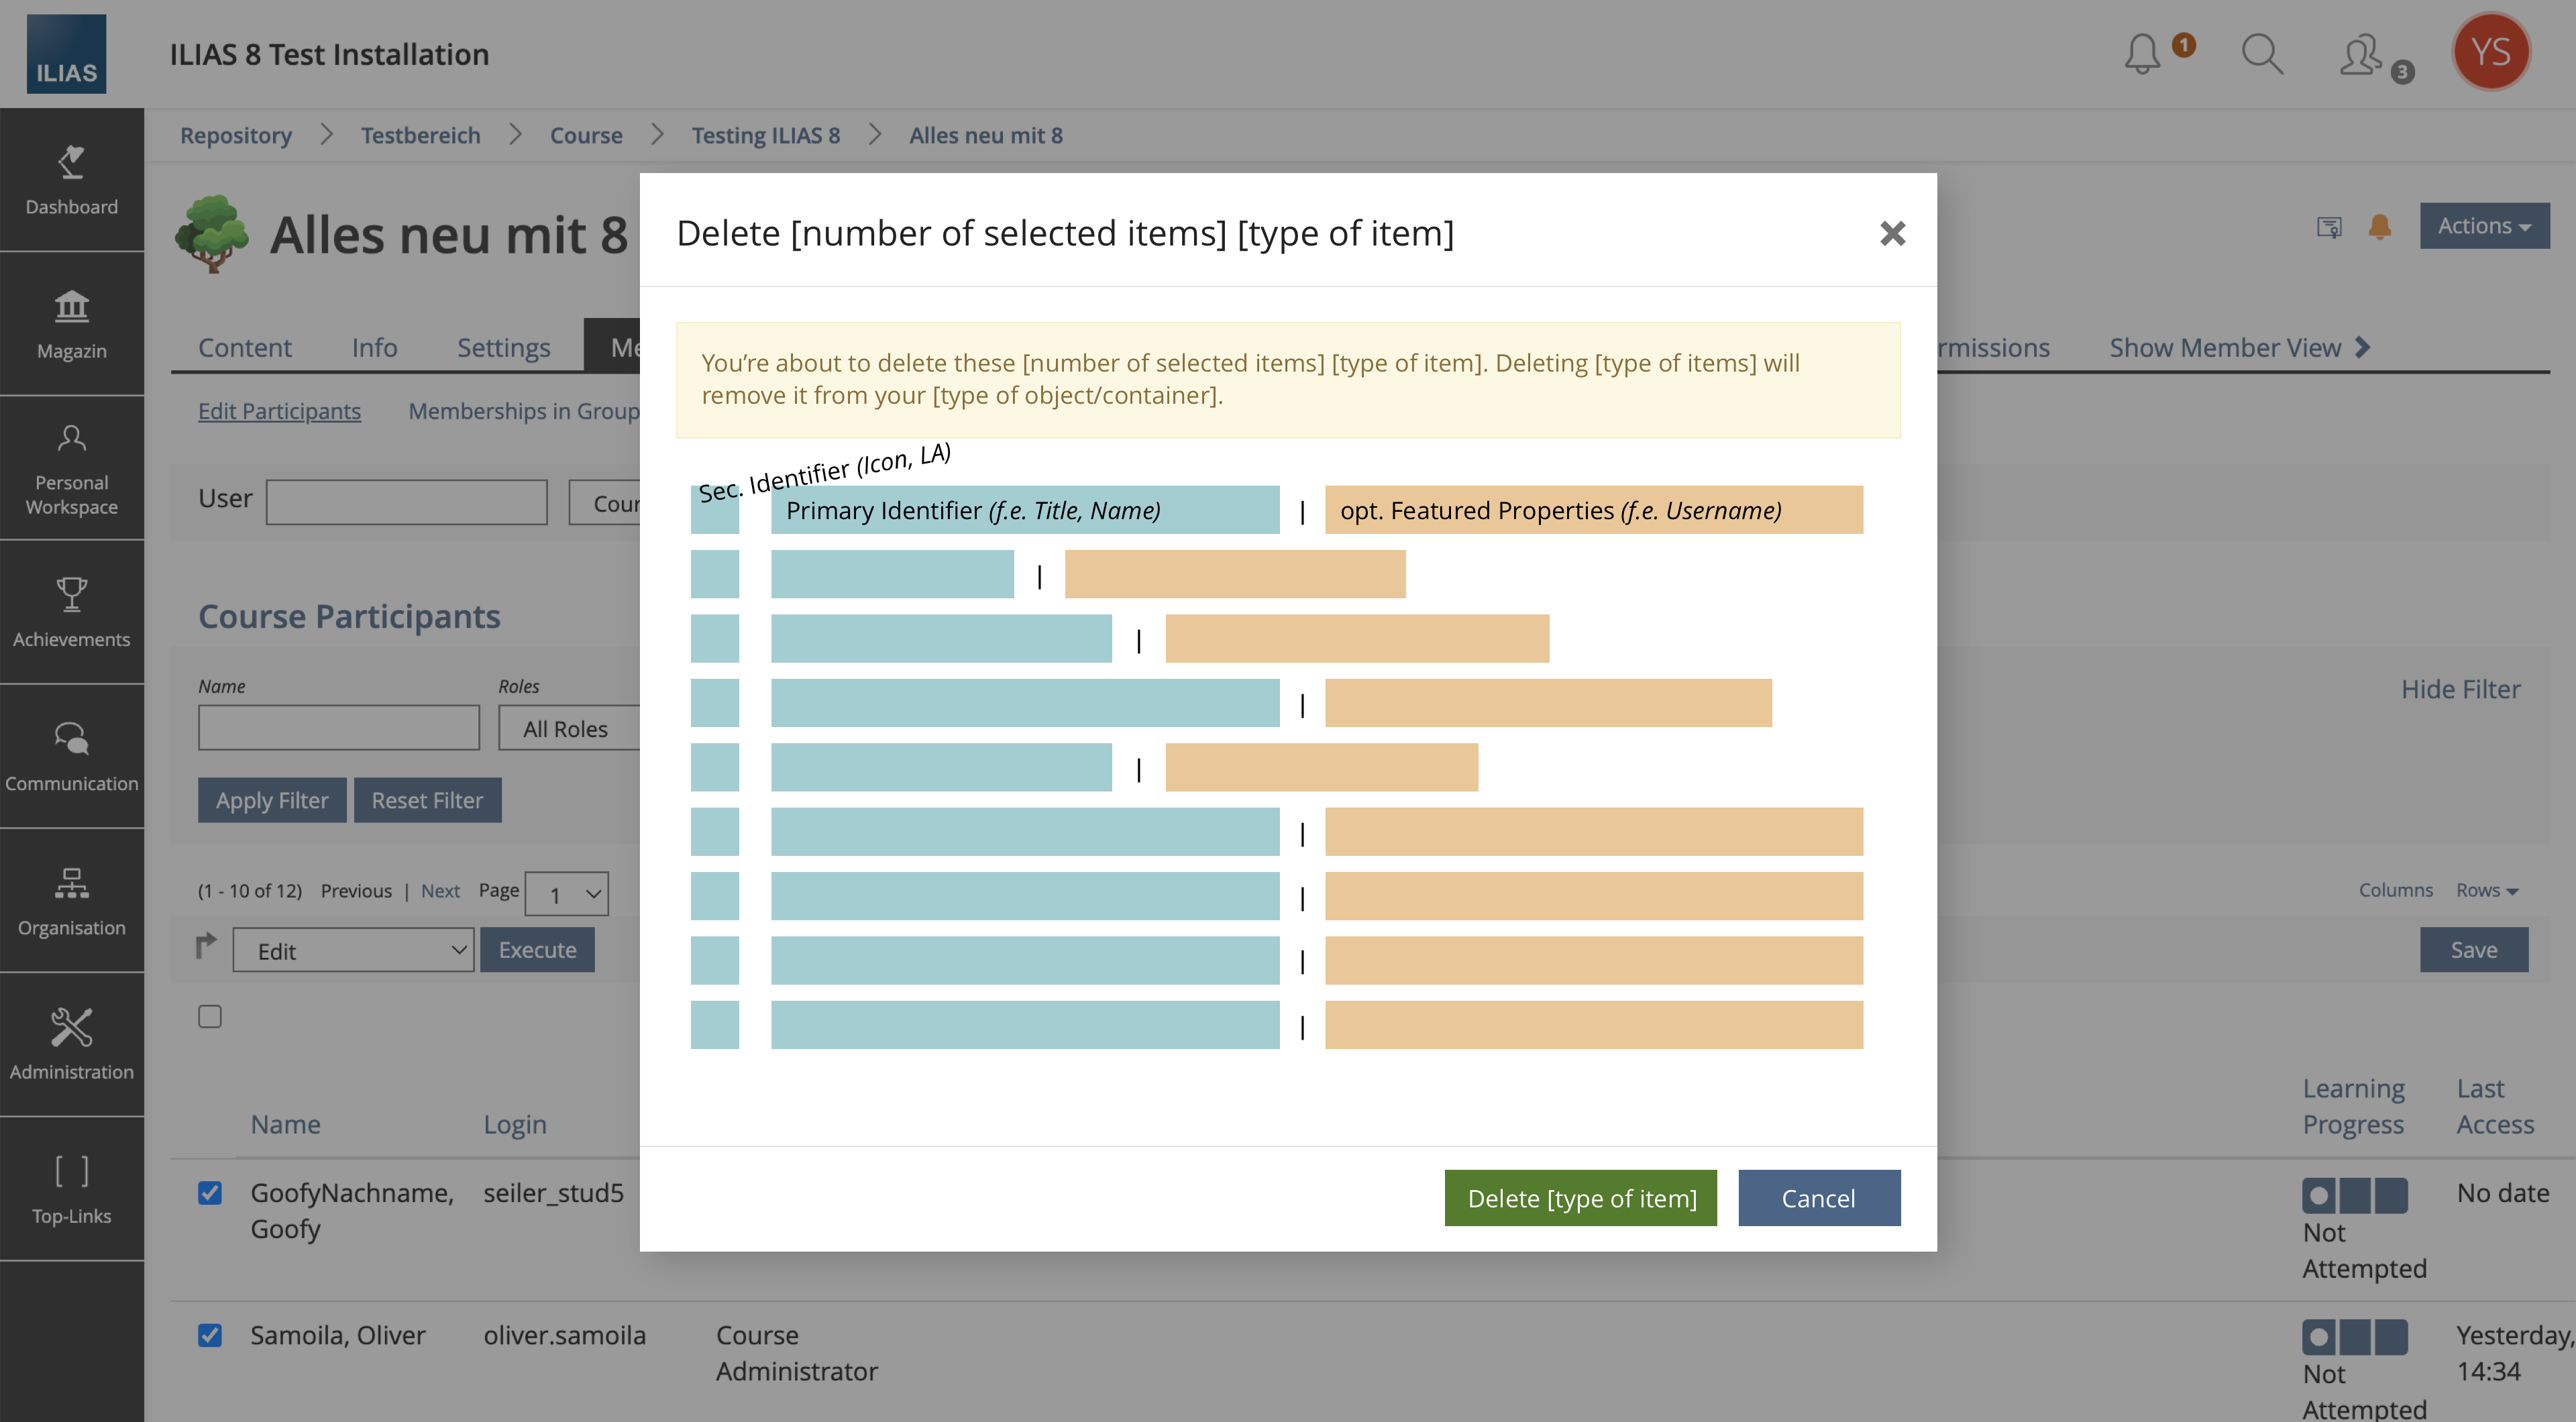Click the notification bell icon
The image size is (2576, 1422).
click(2142, 54)
